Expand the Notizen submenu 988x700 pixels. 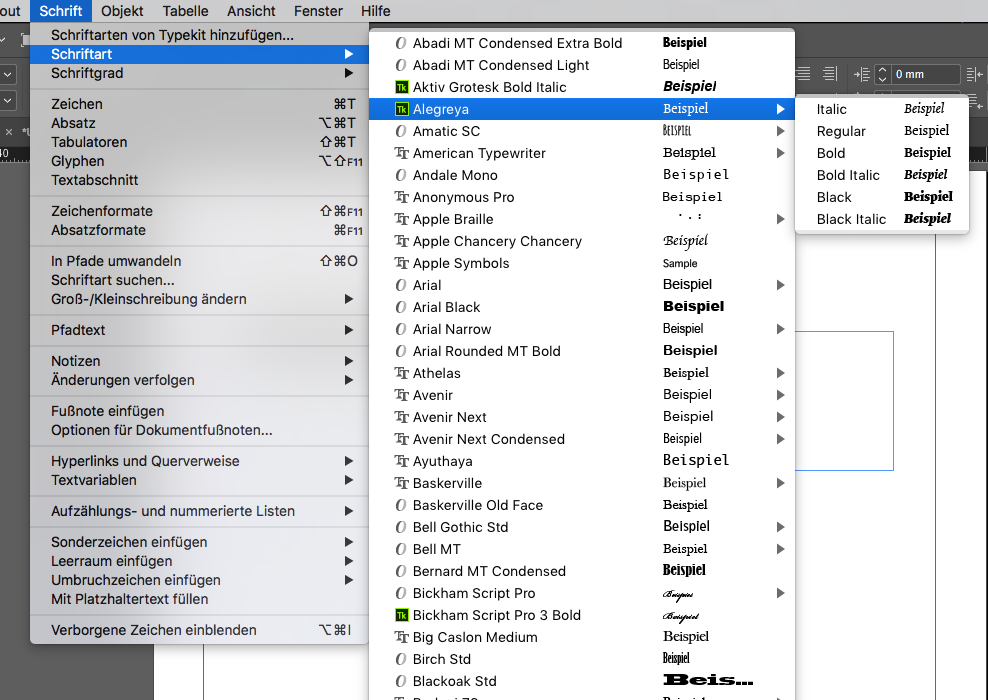click(199, 361)
